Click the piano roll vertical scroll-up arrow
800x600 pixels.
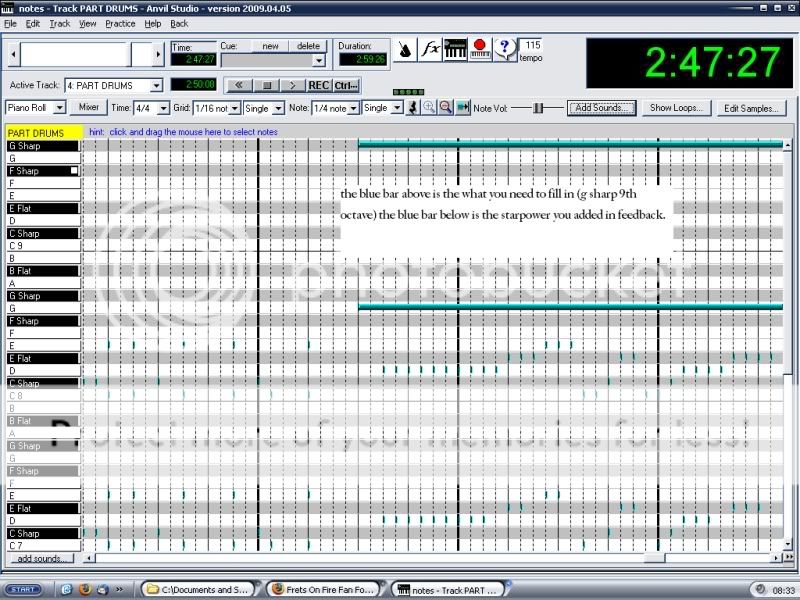tap(788, 145)
